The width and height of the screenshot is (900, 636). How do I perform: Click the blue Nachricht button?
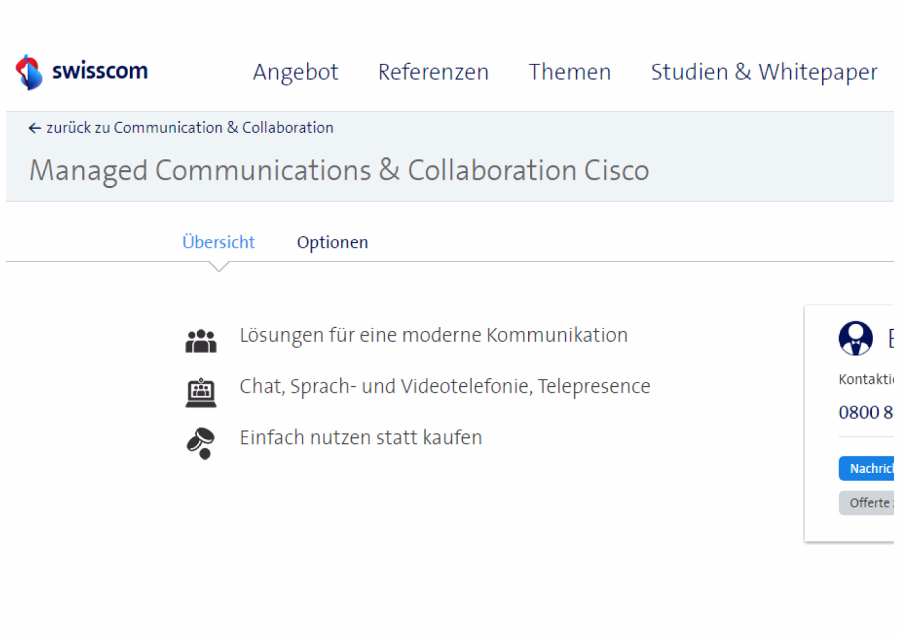(866, 468)
